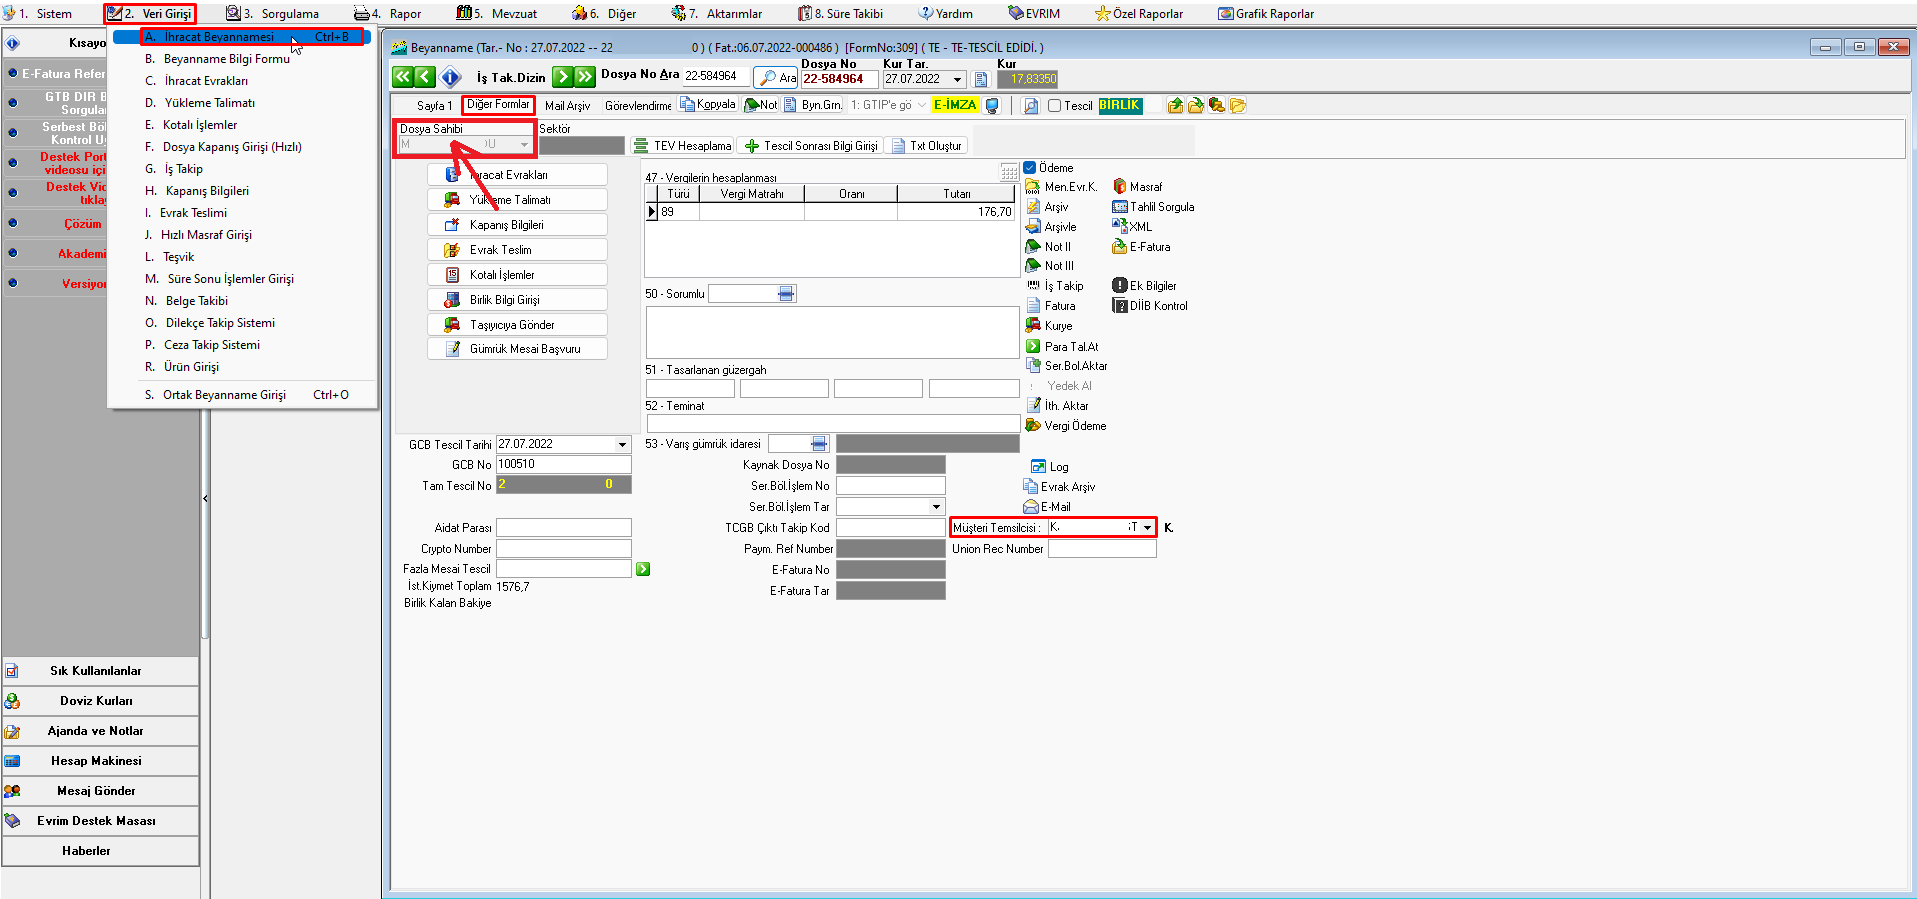
Task: Toggle the Tescil checkbox
Action: point(1054,106)
